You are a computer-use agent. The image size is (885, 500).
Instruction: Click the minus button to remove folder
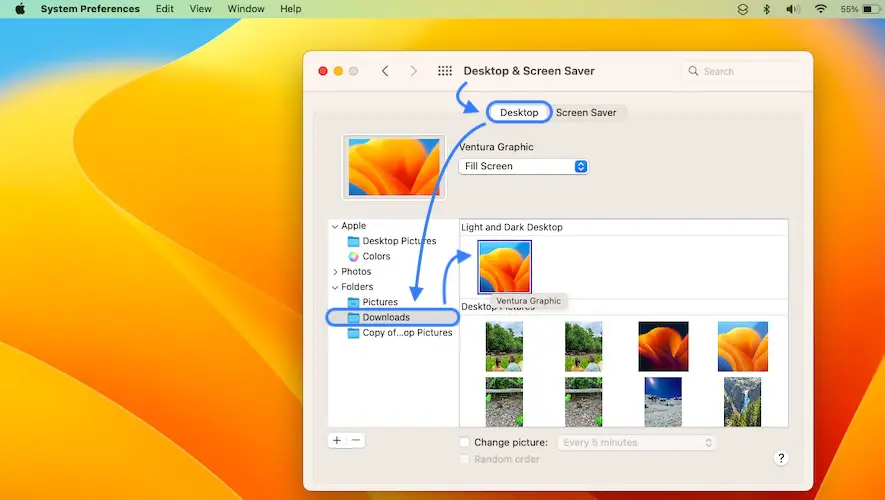(356, 440)
